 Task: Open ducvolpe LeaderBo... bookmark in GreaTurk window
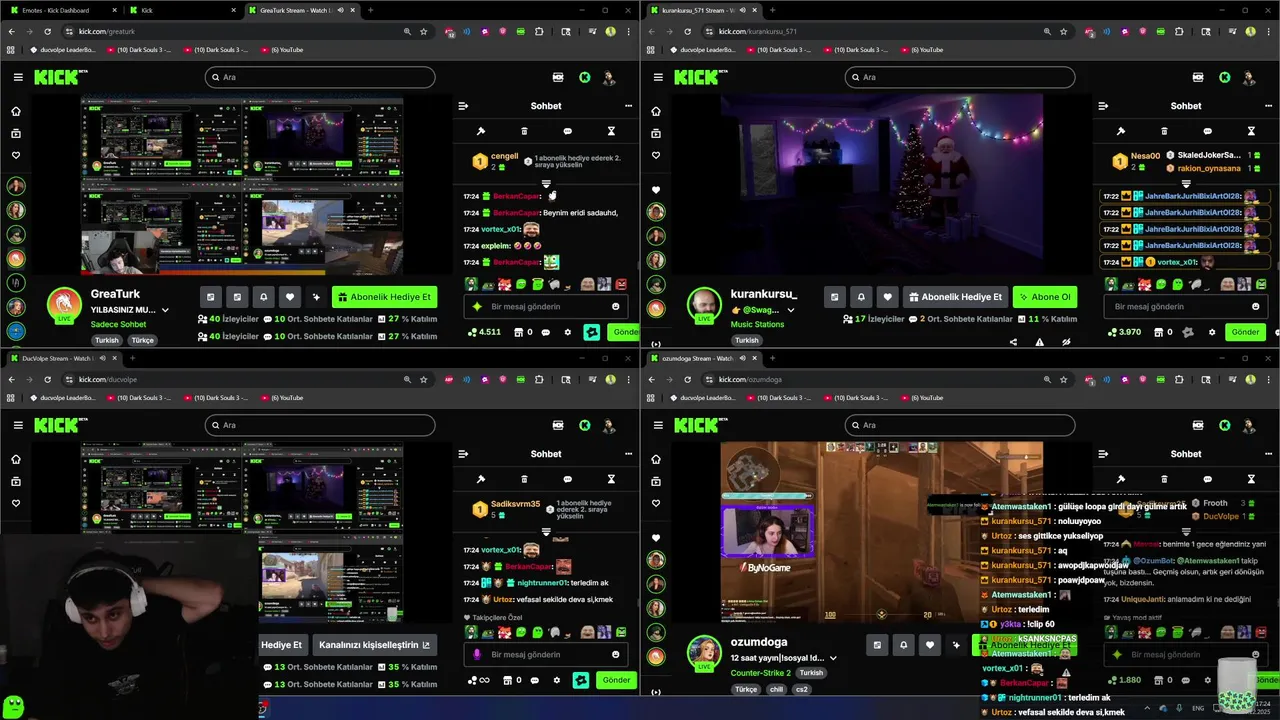(x=63, y=50)
